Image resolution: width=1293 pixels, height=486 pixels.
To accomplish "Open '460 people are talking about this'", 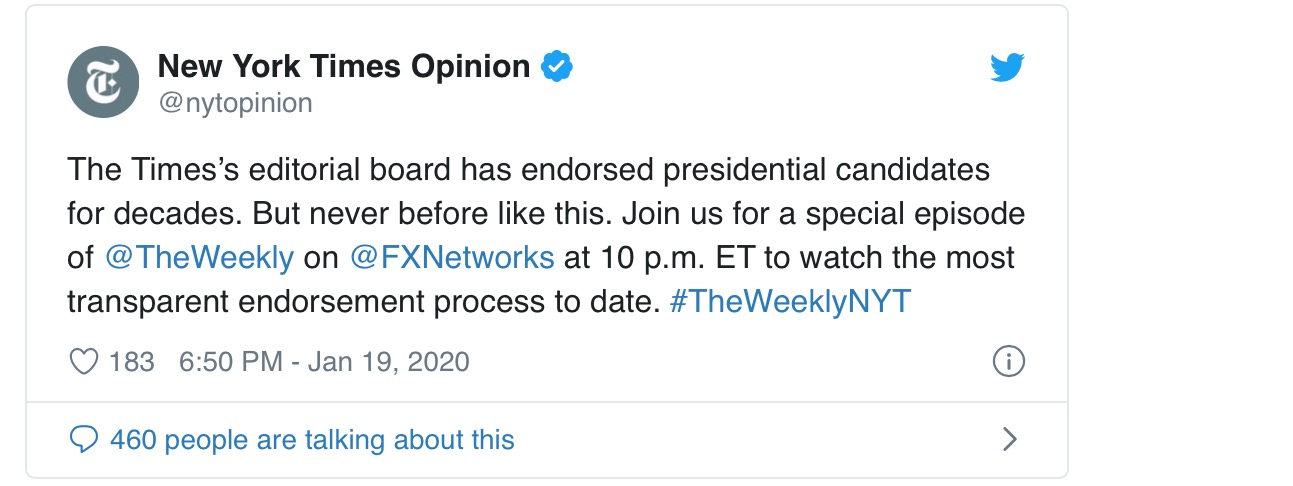I will 312,439.
